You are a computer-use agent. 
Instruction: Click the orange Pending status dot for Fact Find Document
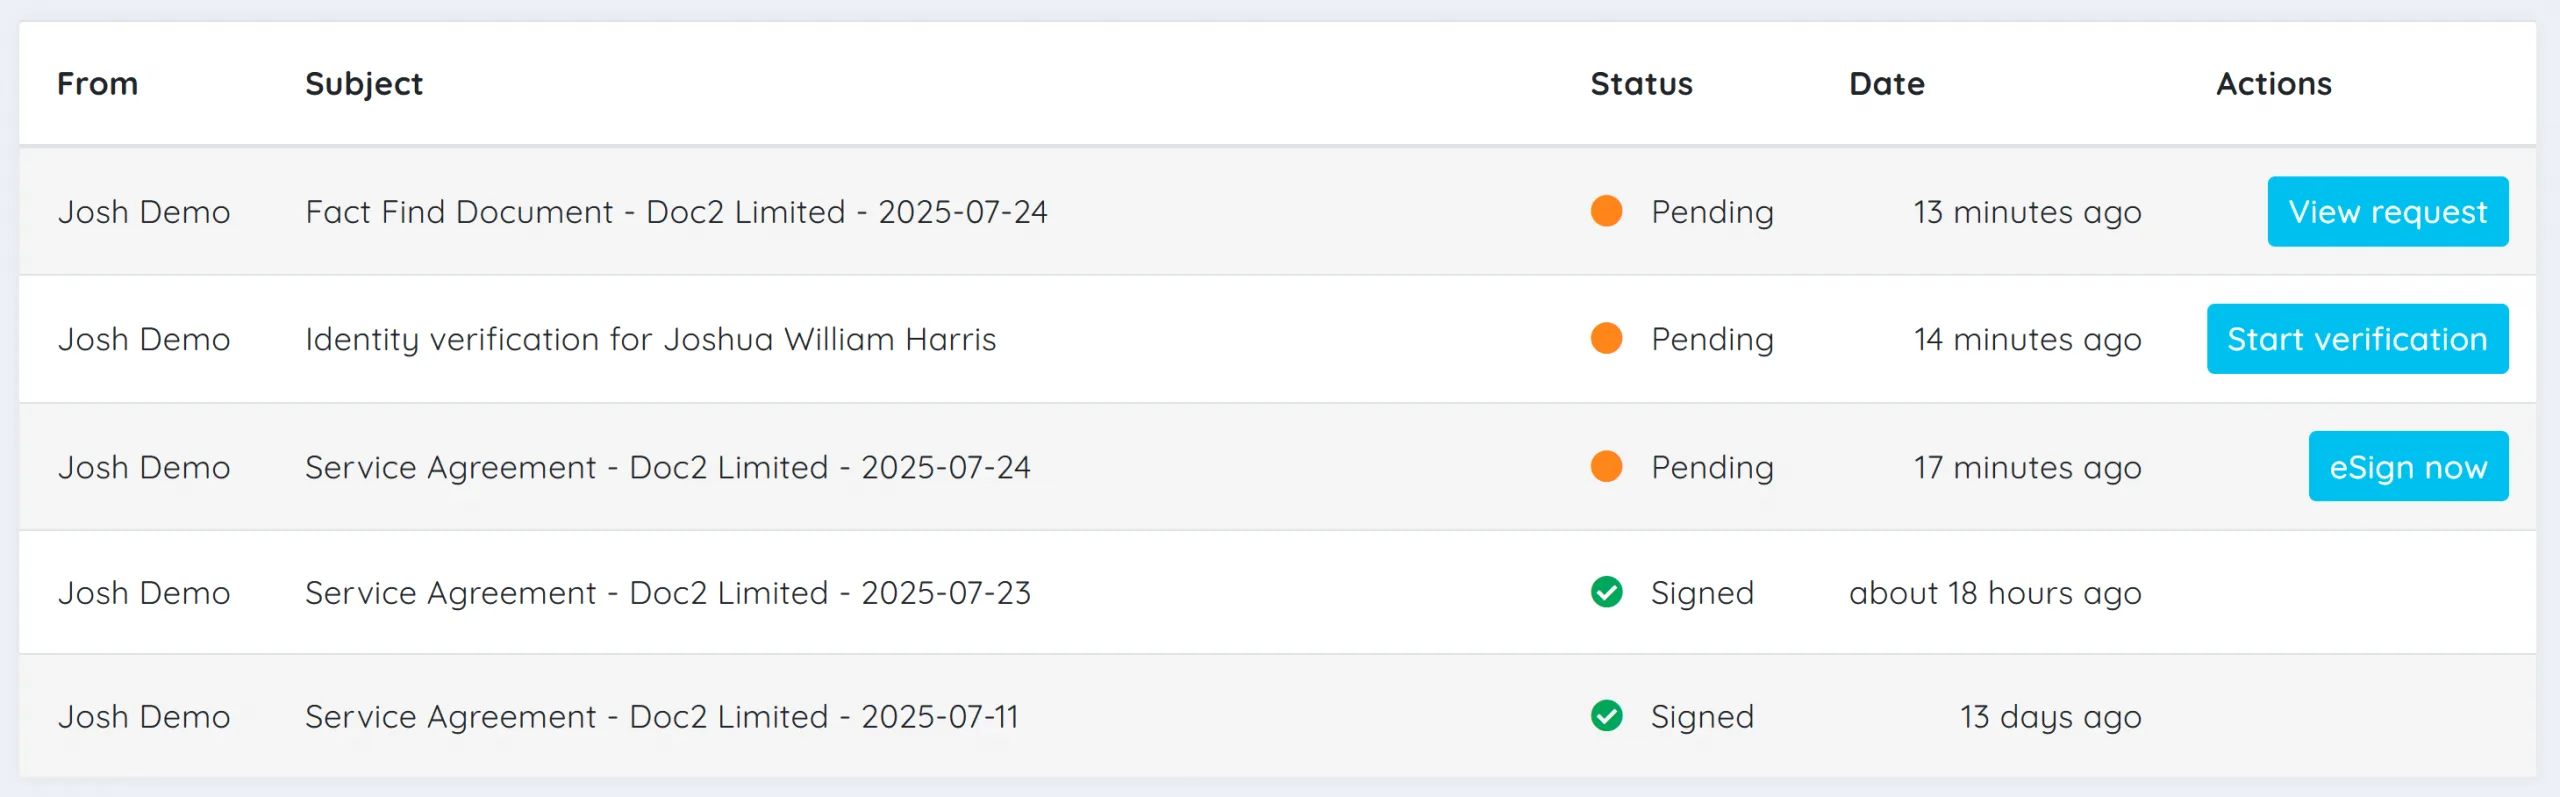click(x=1606, y=211)
